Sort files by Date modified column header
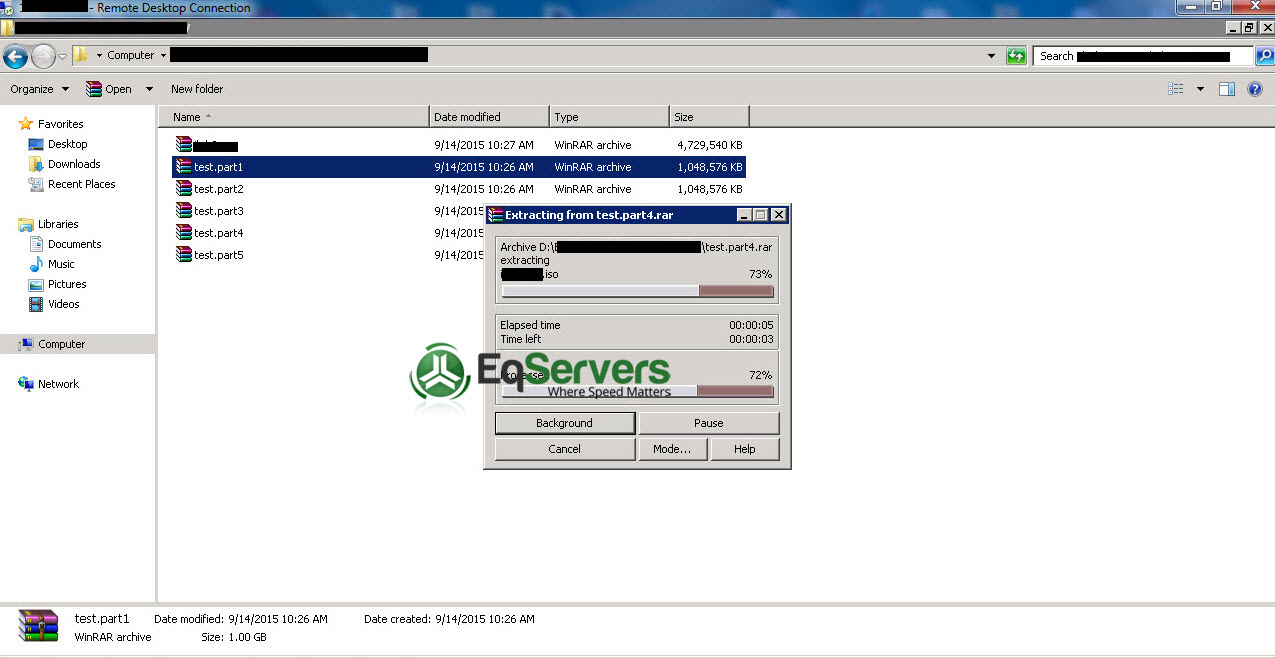 [488, 117]
